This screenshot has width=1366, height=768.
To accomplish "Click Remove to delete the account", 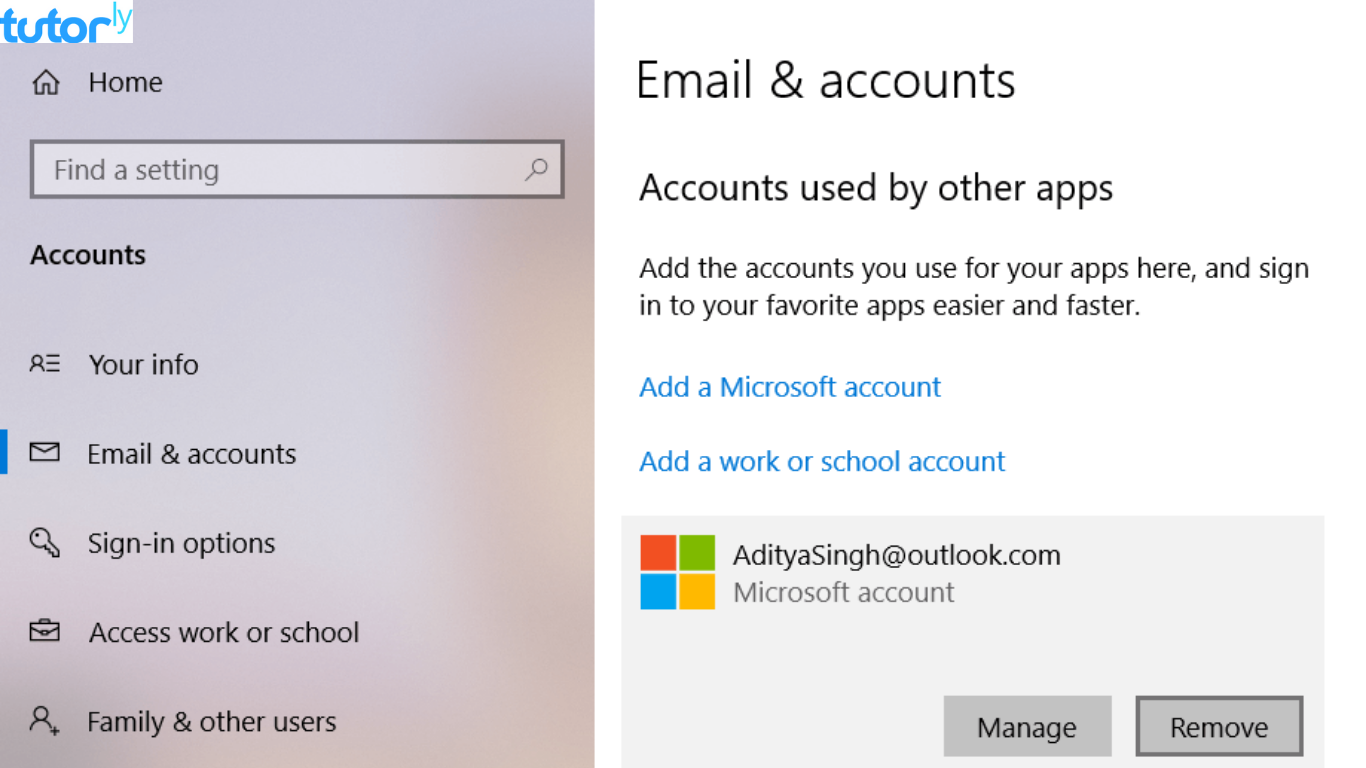I will coord(1219,726).
